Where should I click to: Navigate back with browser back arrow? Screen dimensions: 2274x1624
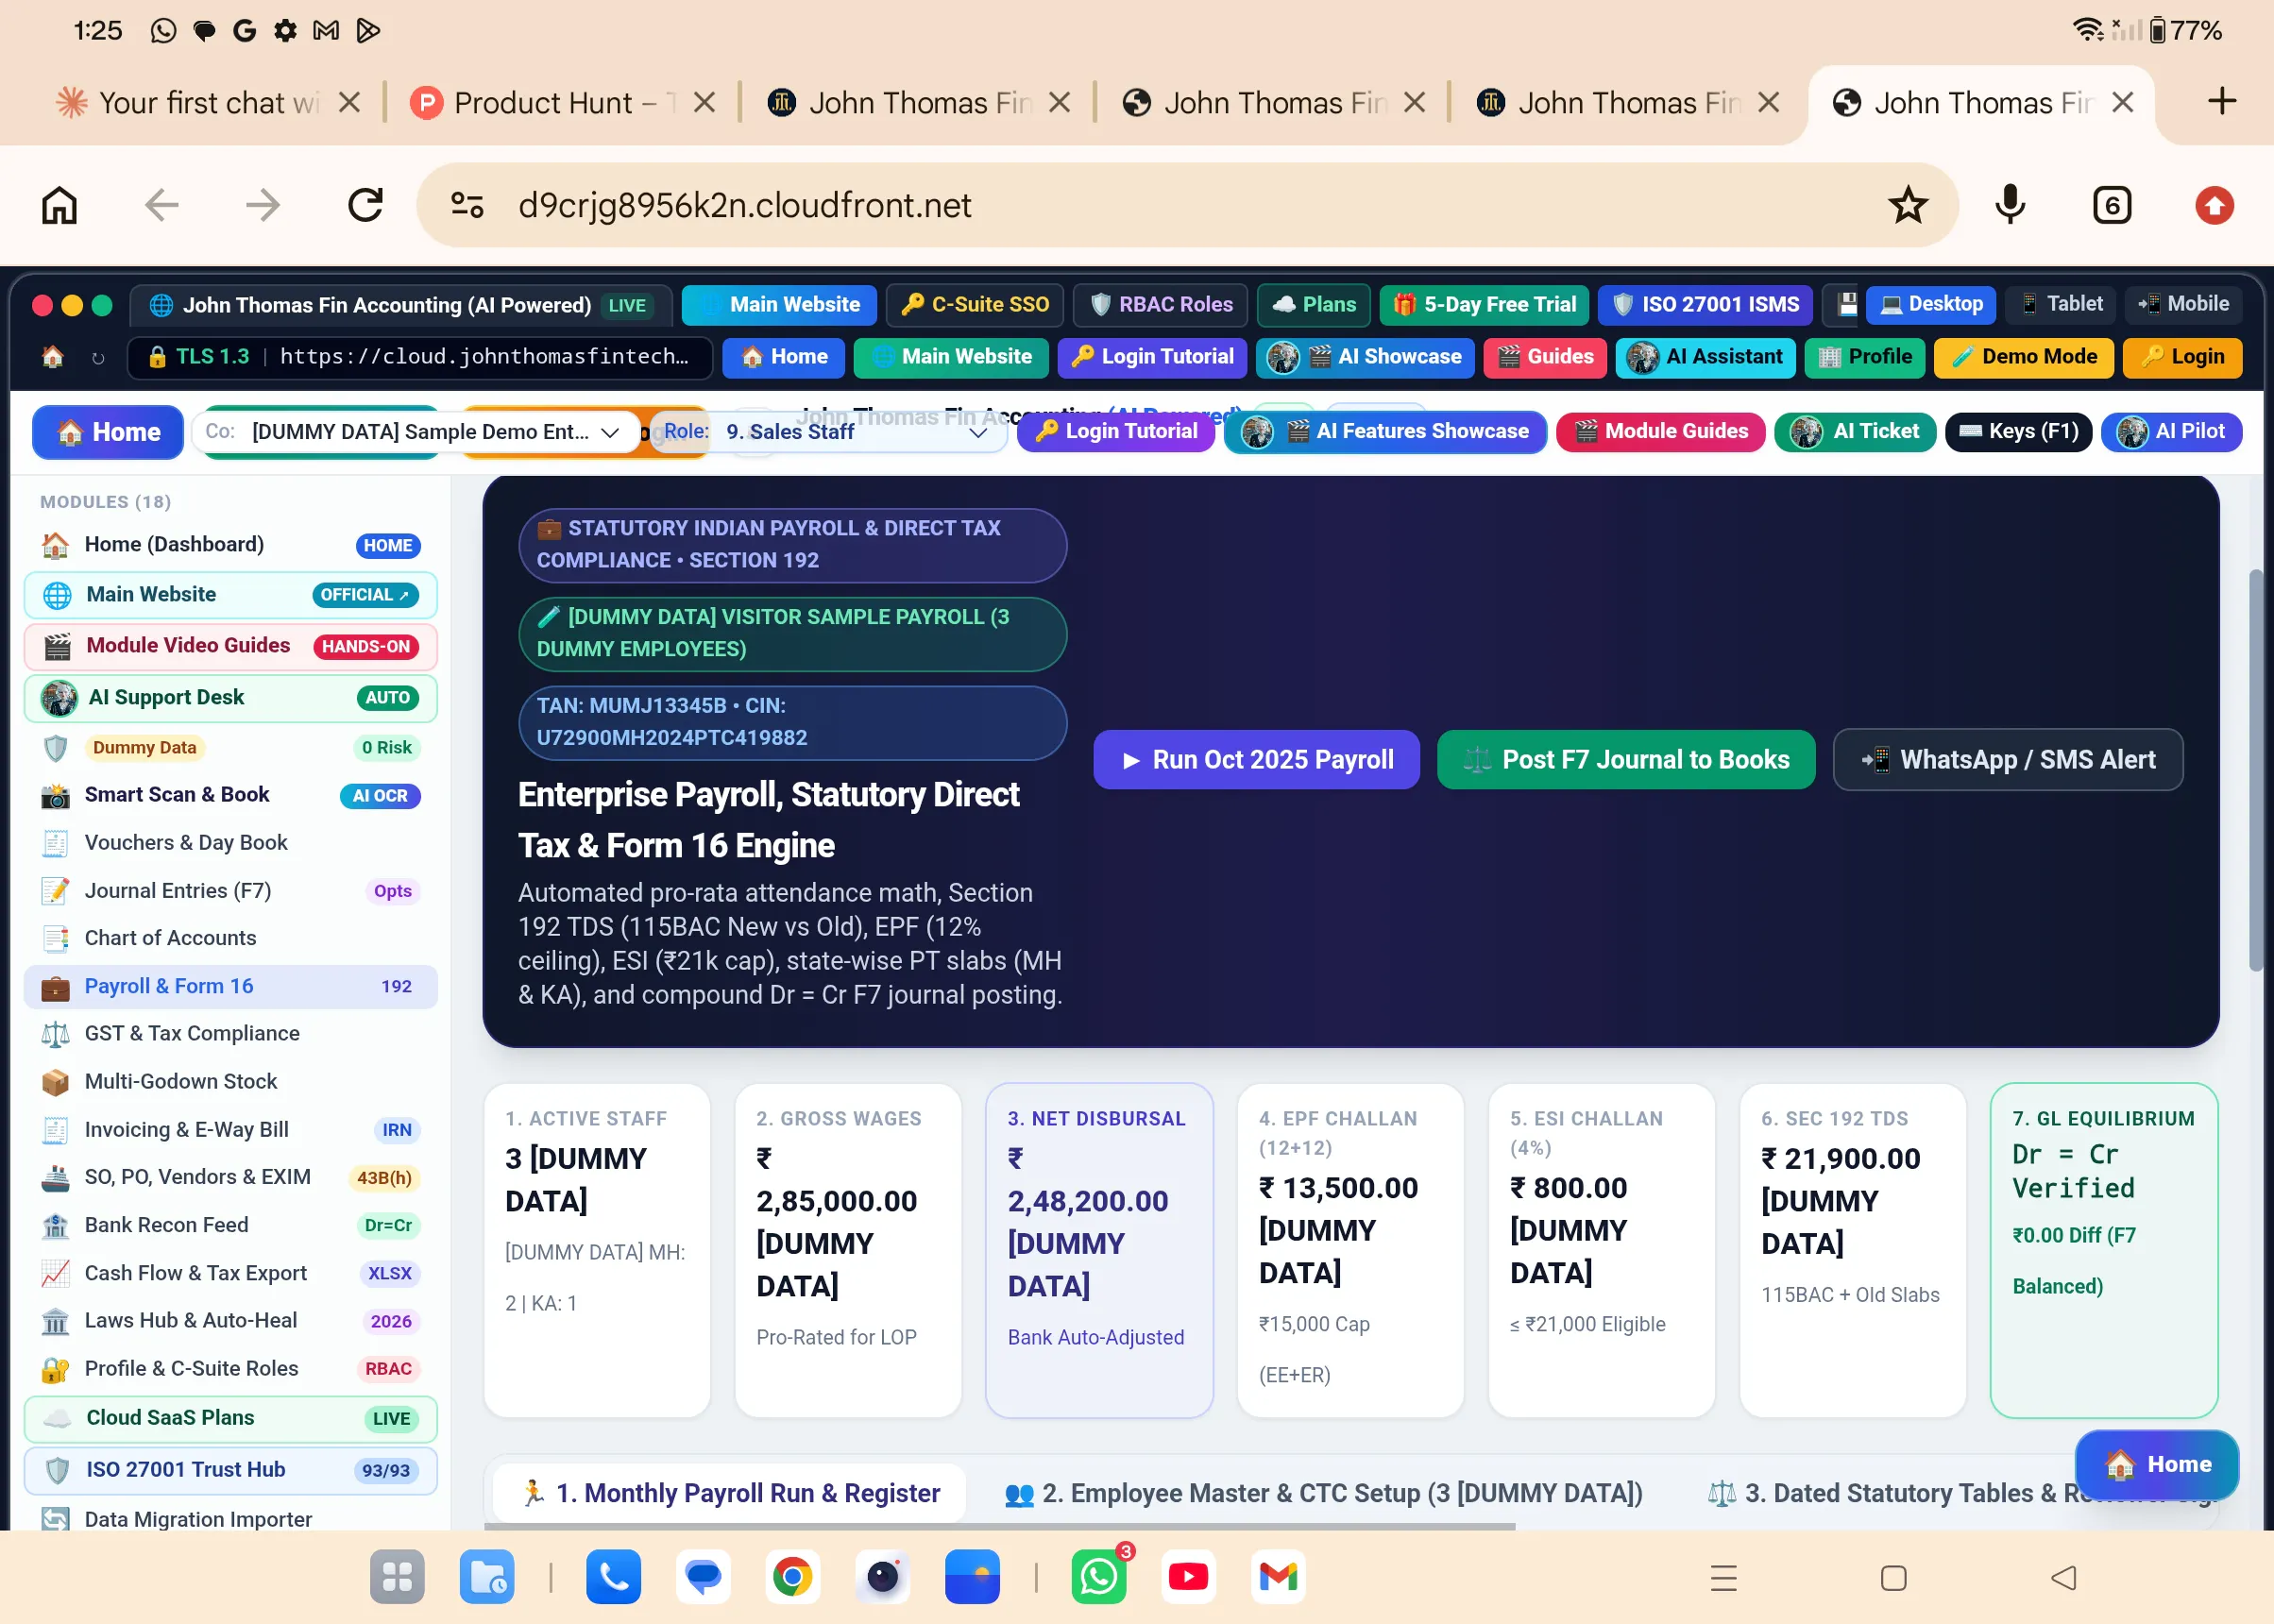[162, 205]
